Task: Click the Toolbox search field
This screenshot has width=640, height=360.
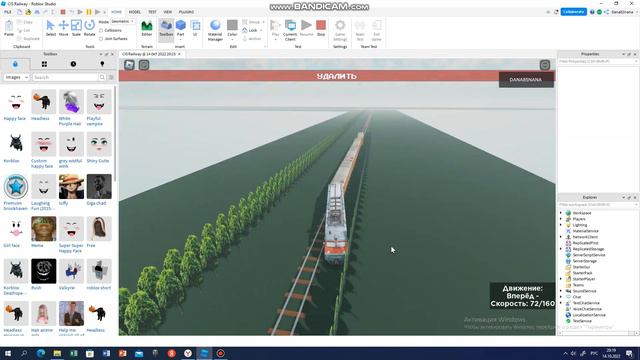Action: tap(65, 77)
